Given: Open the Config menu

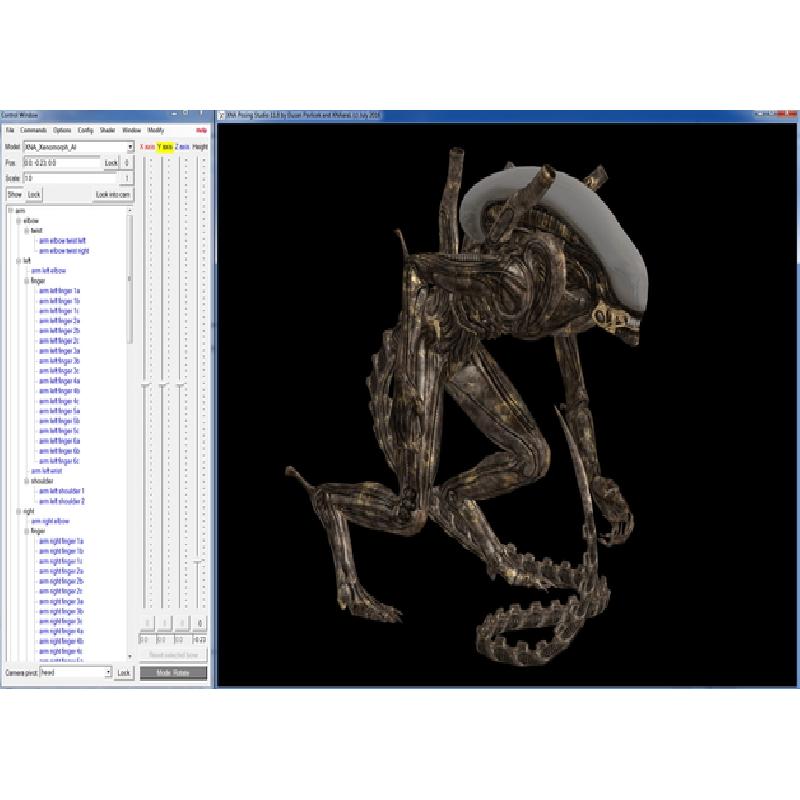Looking at the screenshot, I should (86, 131).
